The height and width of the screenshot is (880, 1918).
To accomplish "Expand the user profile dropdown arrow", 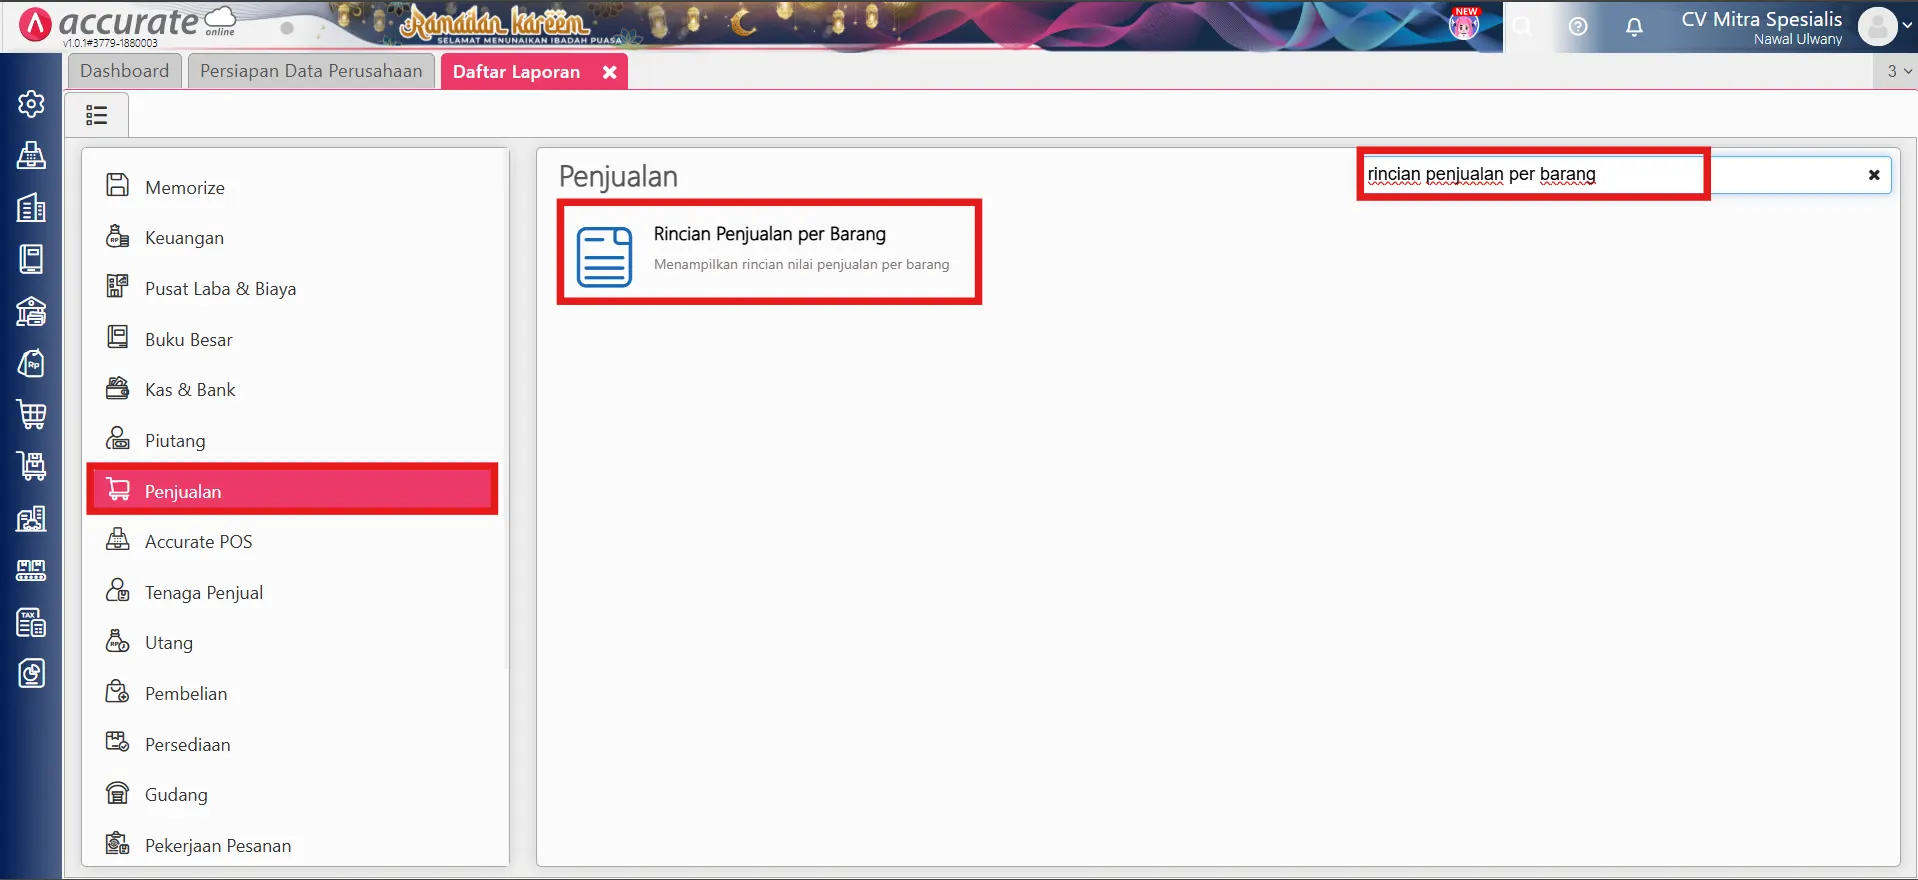I will (x=1907, y=27).
